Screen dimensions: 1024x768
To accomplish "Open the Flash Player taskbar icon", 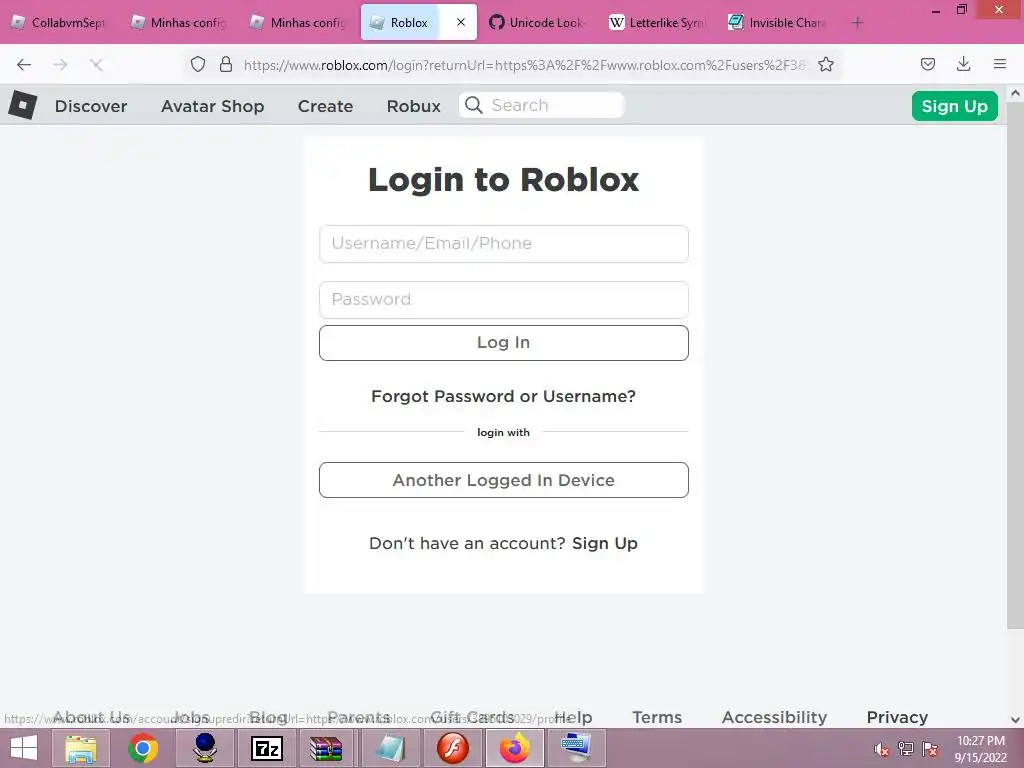I will (453, 748).
